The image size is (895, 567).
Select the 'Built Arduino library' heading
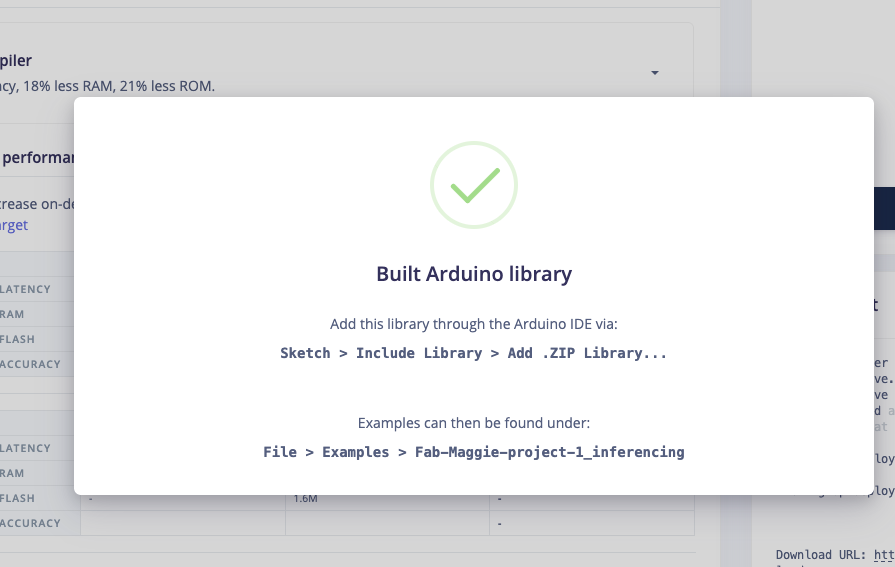pyautogui.click(x=474, y=274)
